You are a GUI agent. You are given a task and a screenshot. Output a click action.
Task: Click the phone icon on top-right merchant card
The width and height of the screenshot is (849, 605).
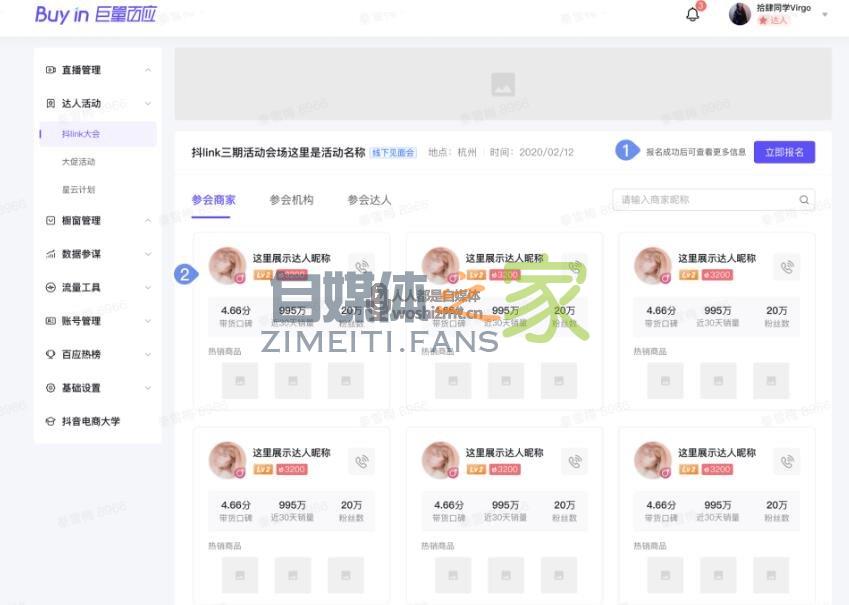point(787,266)
